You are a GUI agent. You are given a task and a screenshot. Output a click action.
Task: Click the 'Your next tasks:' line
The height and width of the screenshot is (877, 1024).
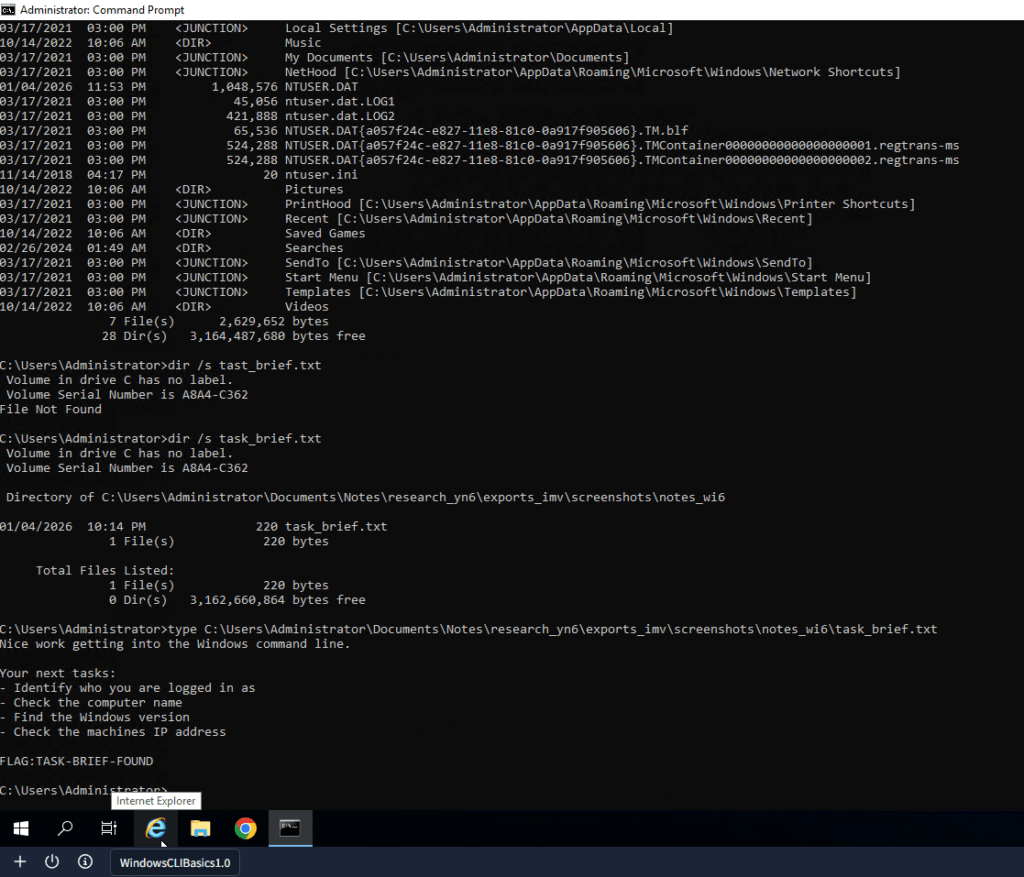58,673
